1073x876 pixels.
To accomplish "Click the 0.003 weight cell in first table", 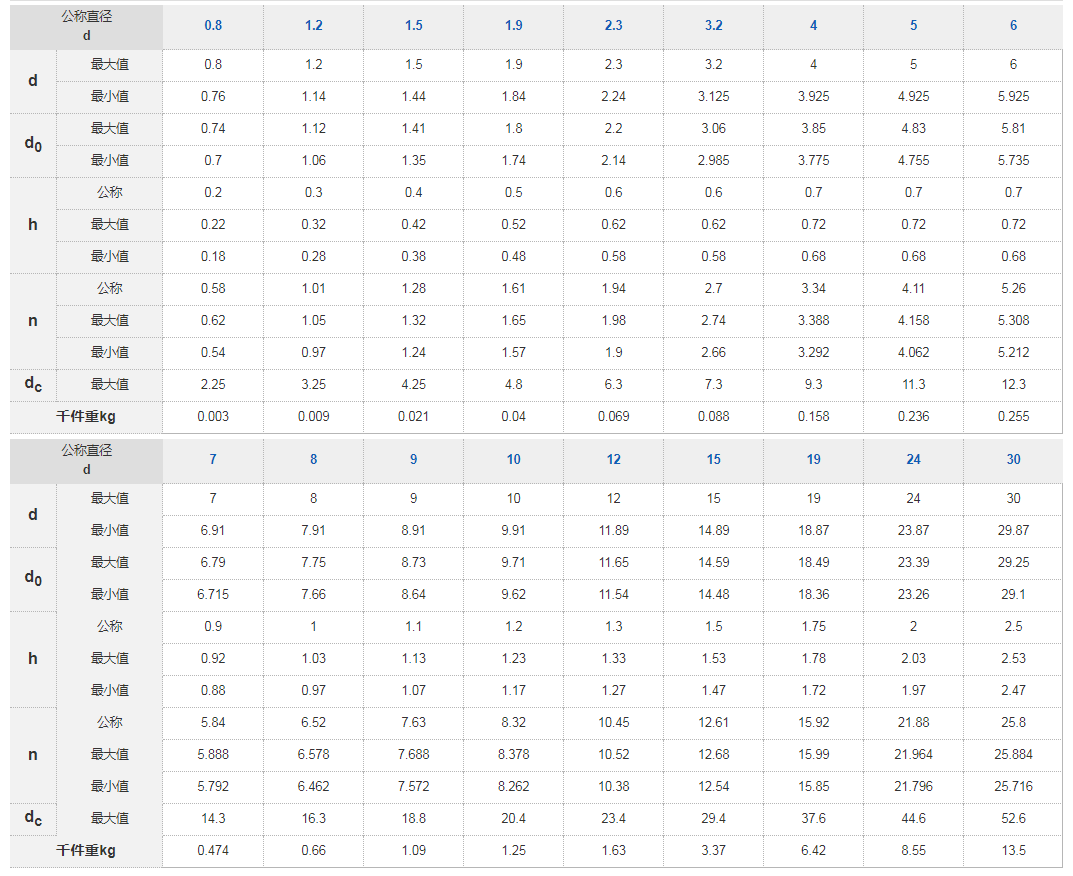I will (213, 417).
